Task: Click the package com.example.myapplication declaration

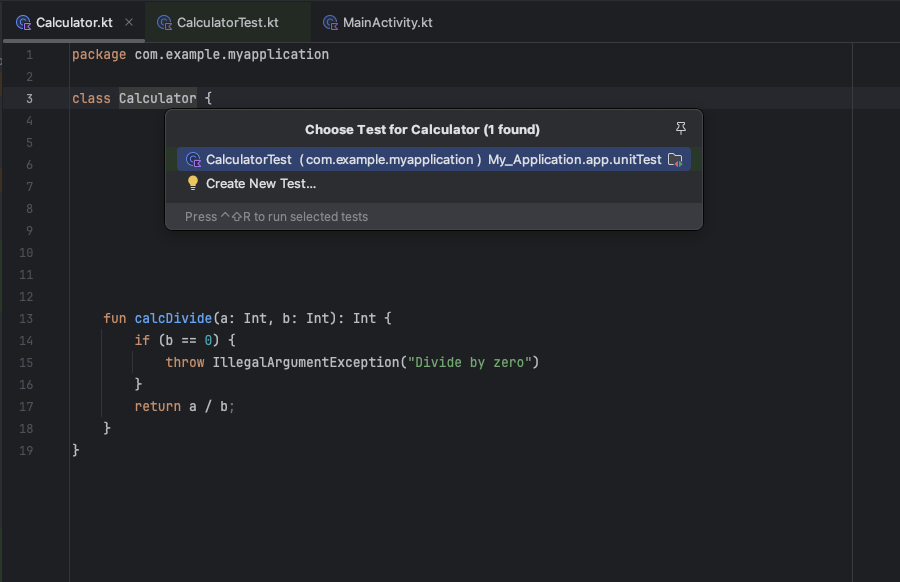Action: (200, 55)
